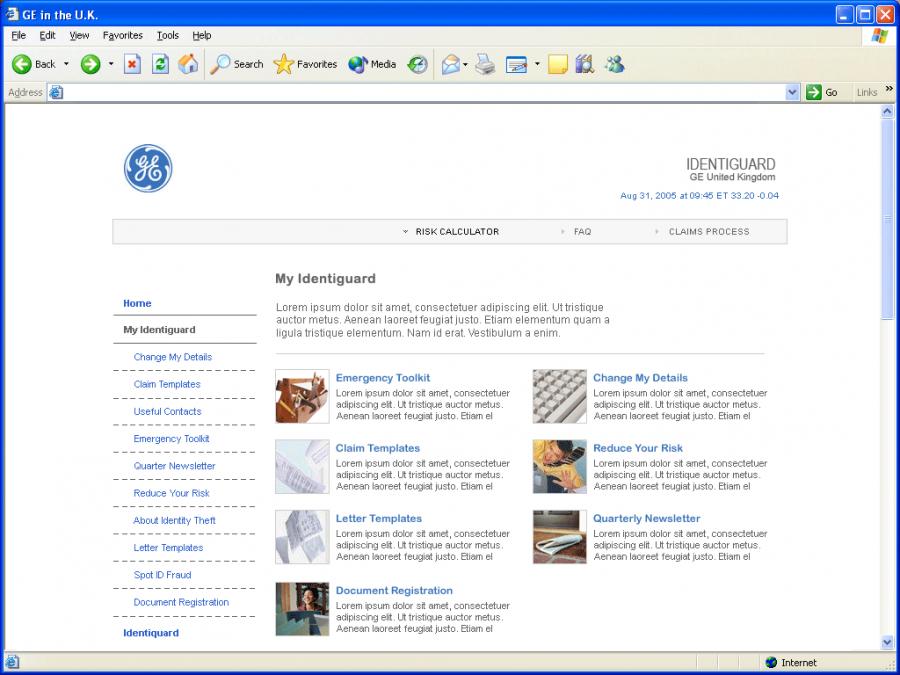
Task: Open Change My Details sidebar link
Action: pos(173,357)
